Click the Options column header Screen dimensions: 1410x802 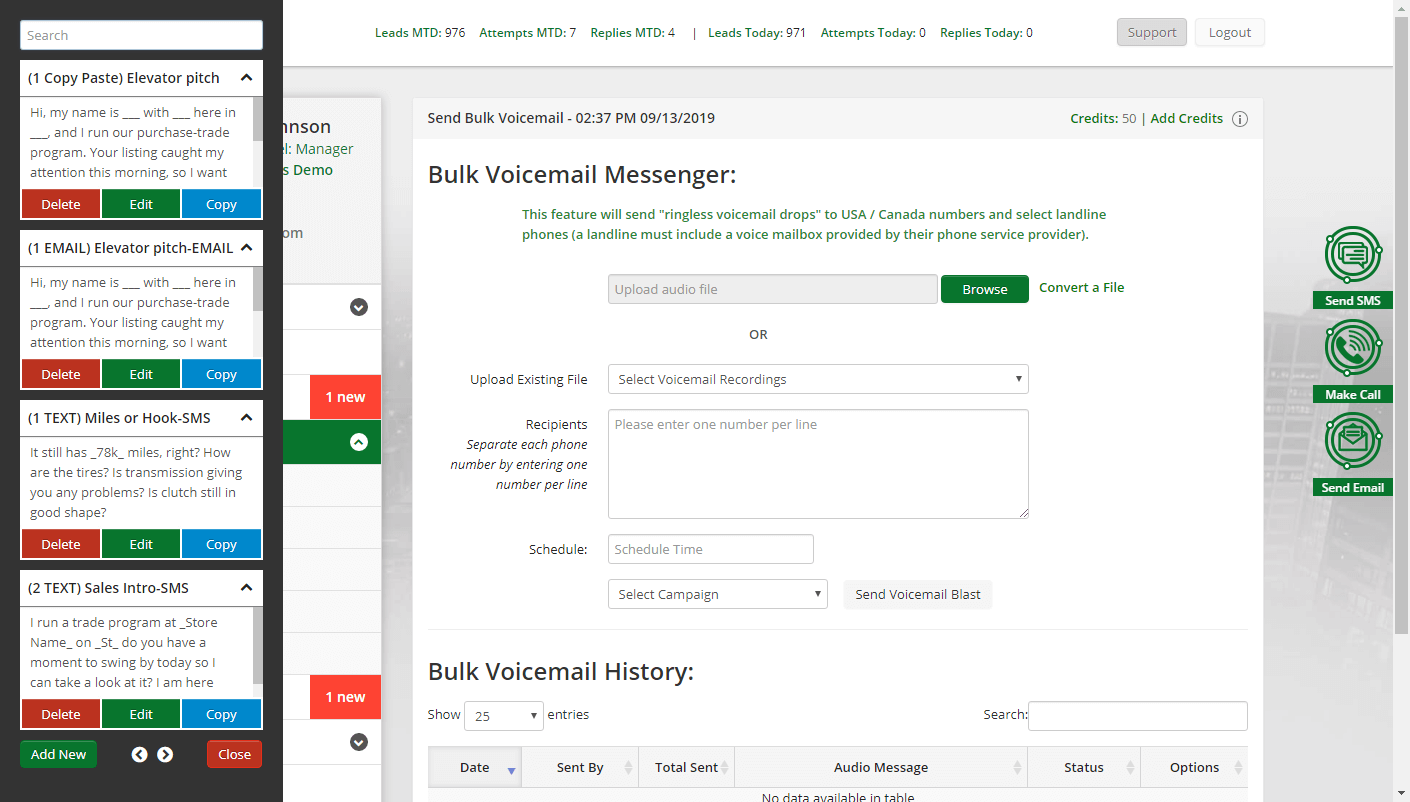1194,767
